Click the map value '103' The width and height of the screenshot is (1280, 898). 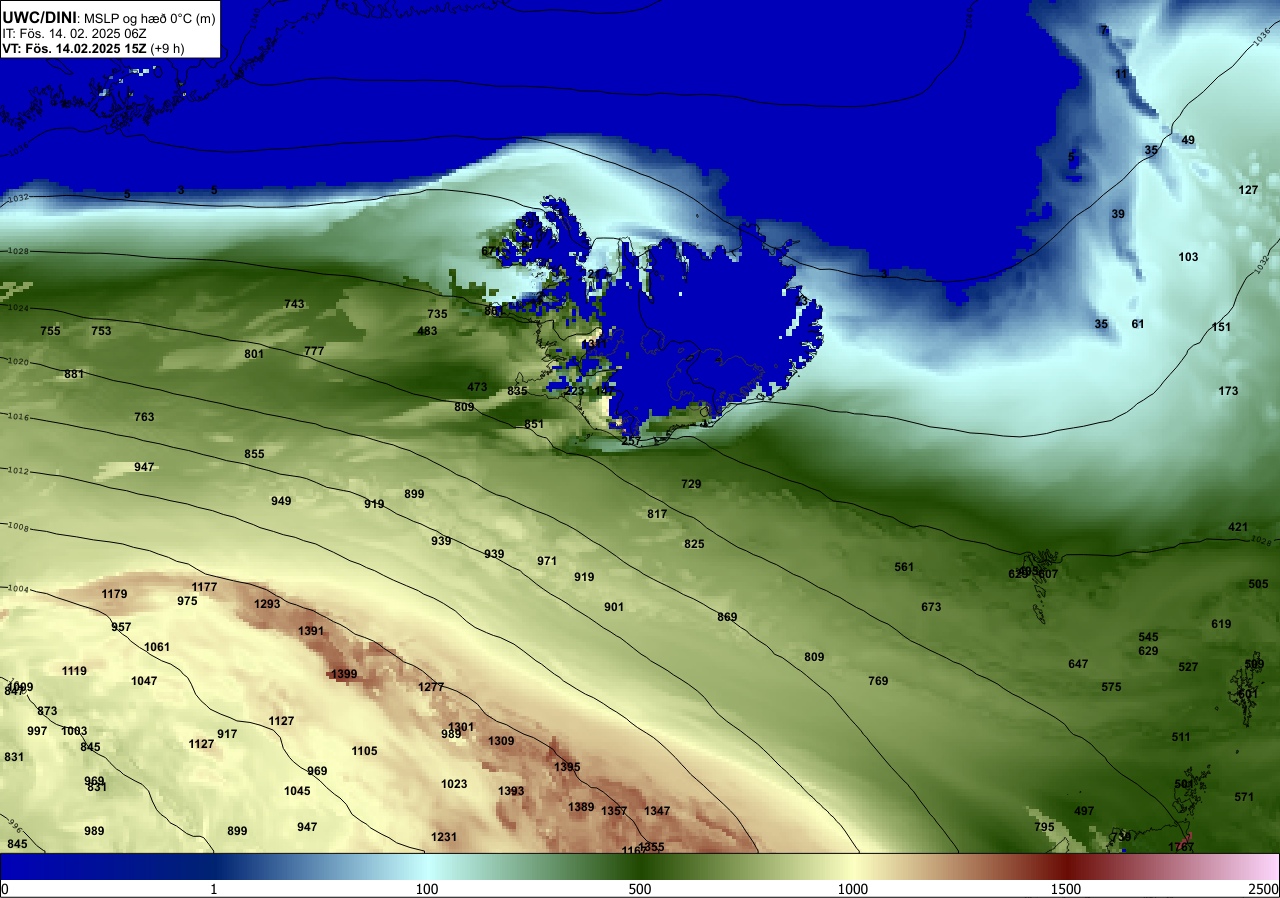(1188, 257)
